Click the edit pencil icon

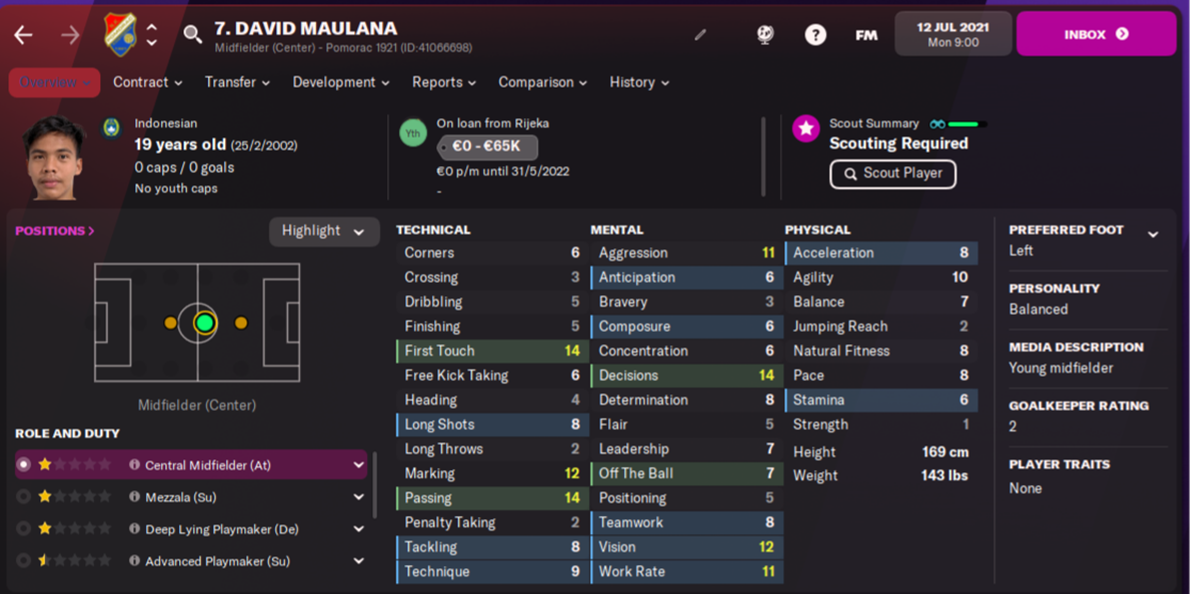pyautogui.click(x=700, y=35)
